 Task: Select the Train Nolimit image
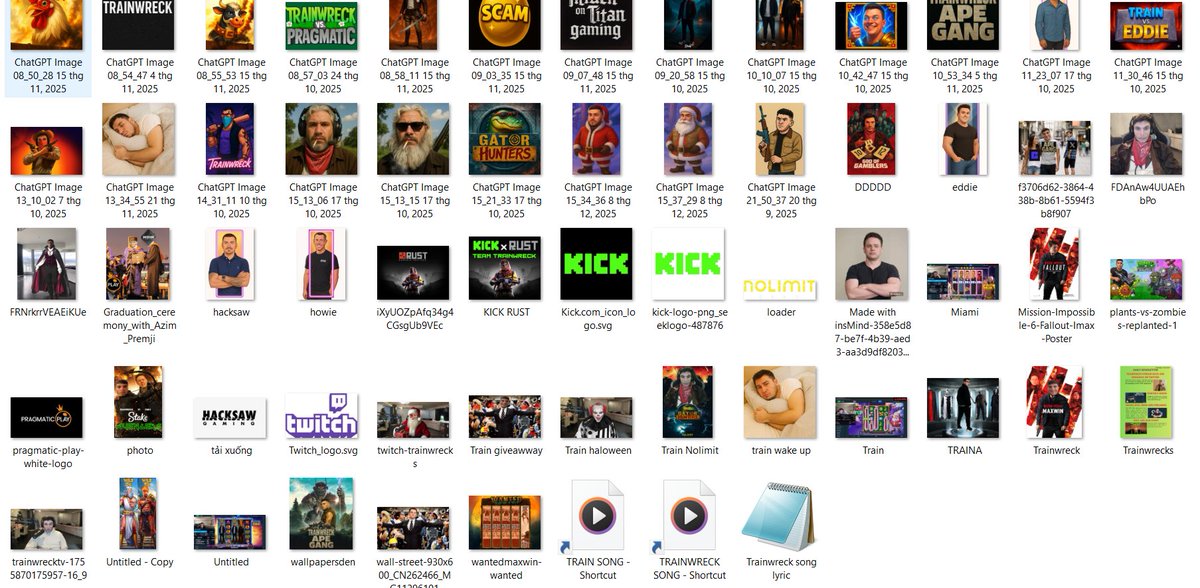point(688,402)
